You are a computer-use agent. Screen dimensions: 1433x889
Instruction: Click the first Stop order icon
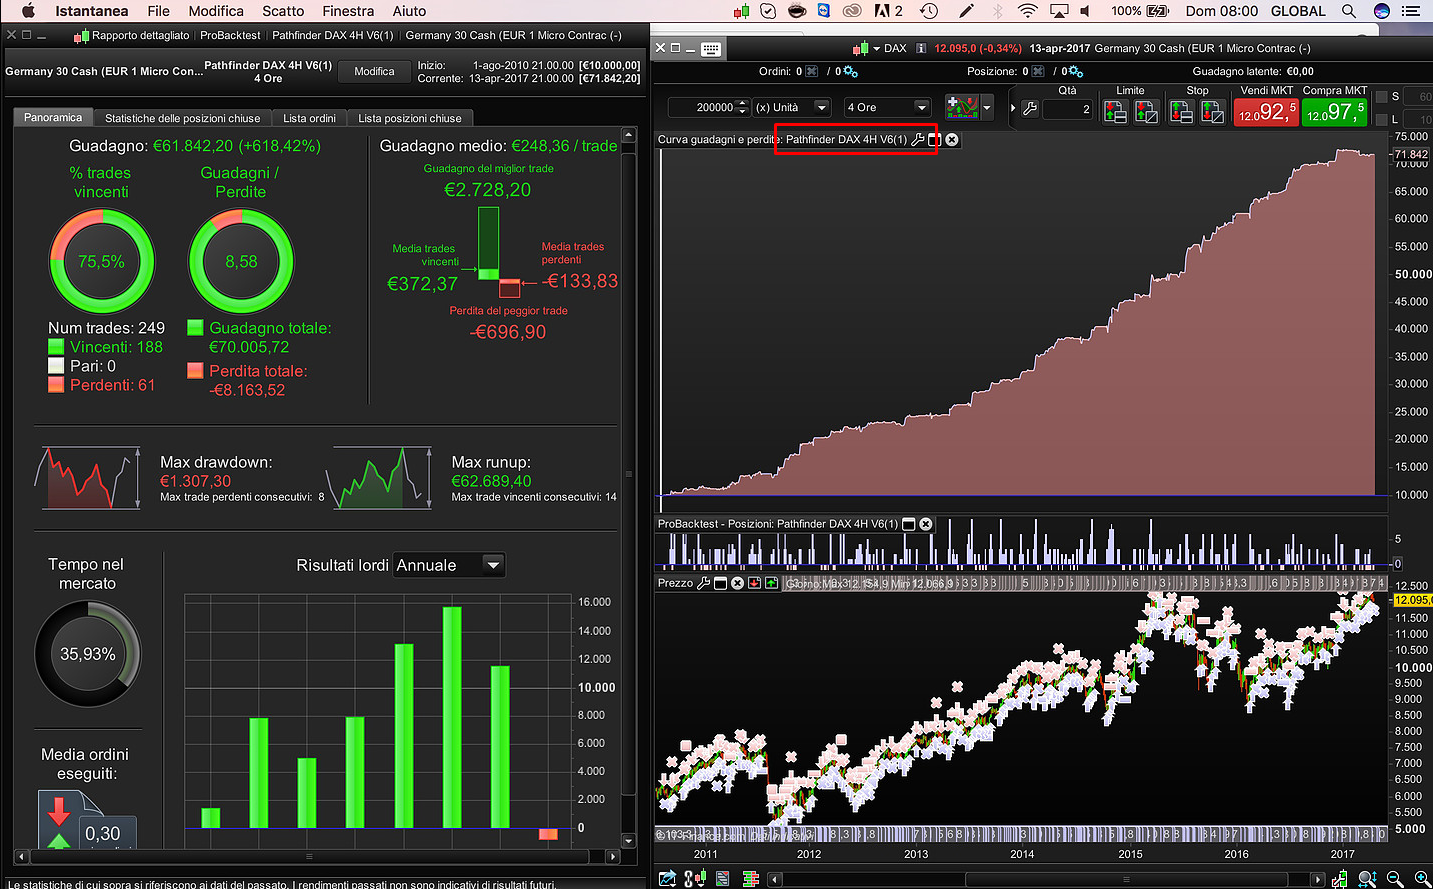[1181, 111]
